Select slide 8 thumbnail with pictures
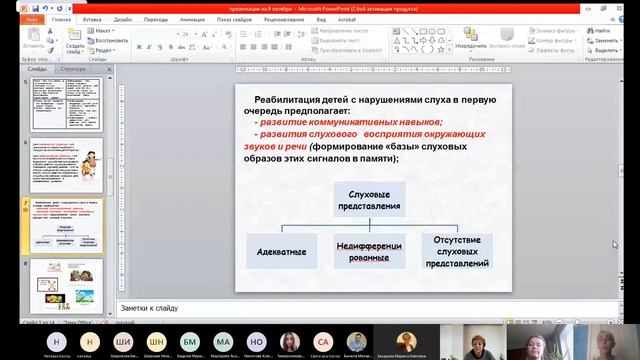Screen dimensions: 640x360 (x=67, y=287)
